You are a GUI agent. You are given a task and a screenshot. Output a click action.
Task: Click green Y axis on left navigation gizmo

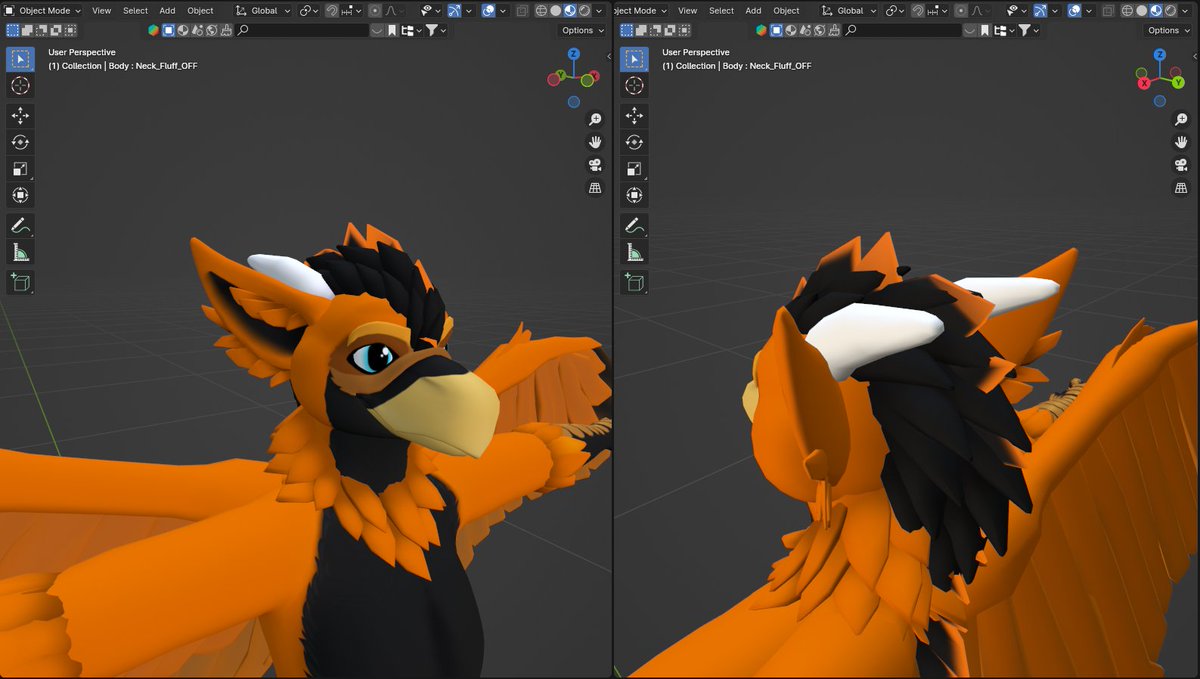pyautogui.click(x=562, y=75)
